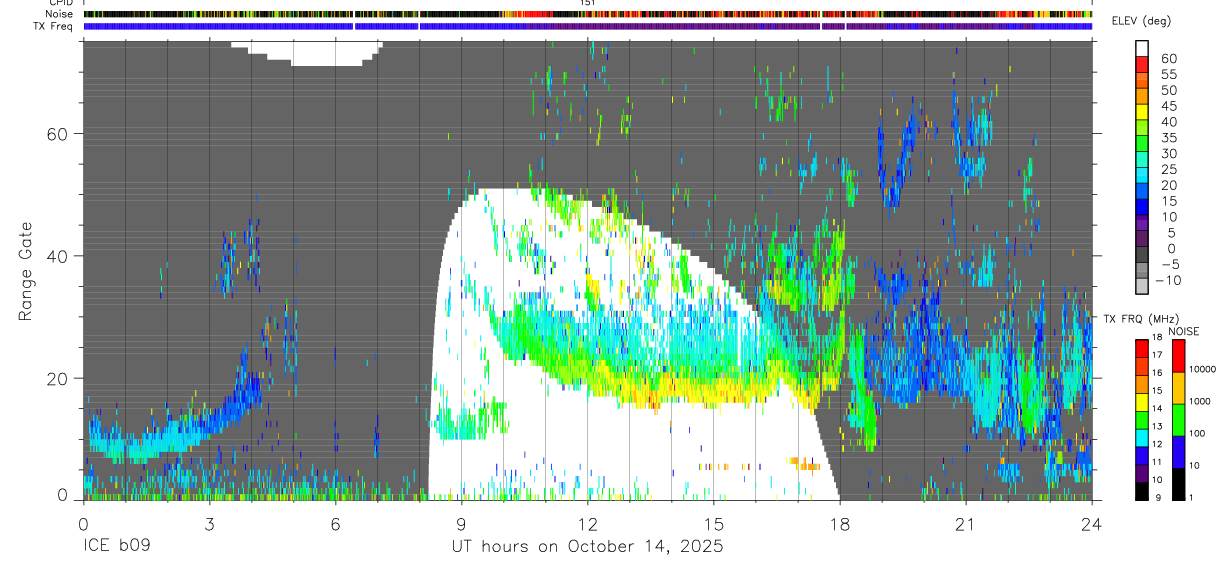Click the lightest gray bottom ELEV colorbar segment
The width and height of the screenshot is (1228, 567).
1143,287
